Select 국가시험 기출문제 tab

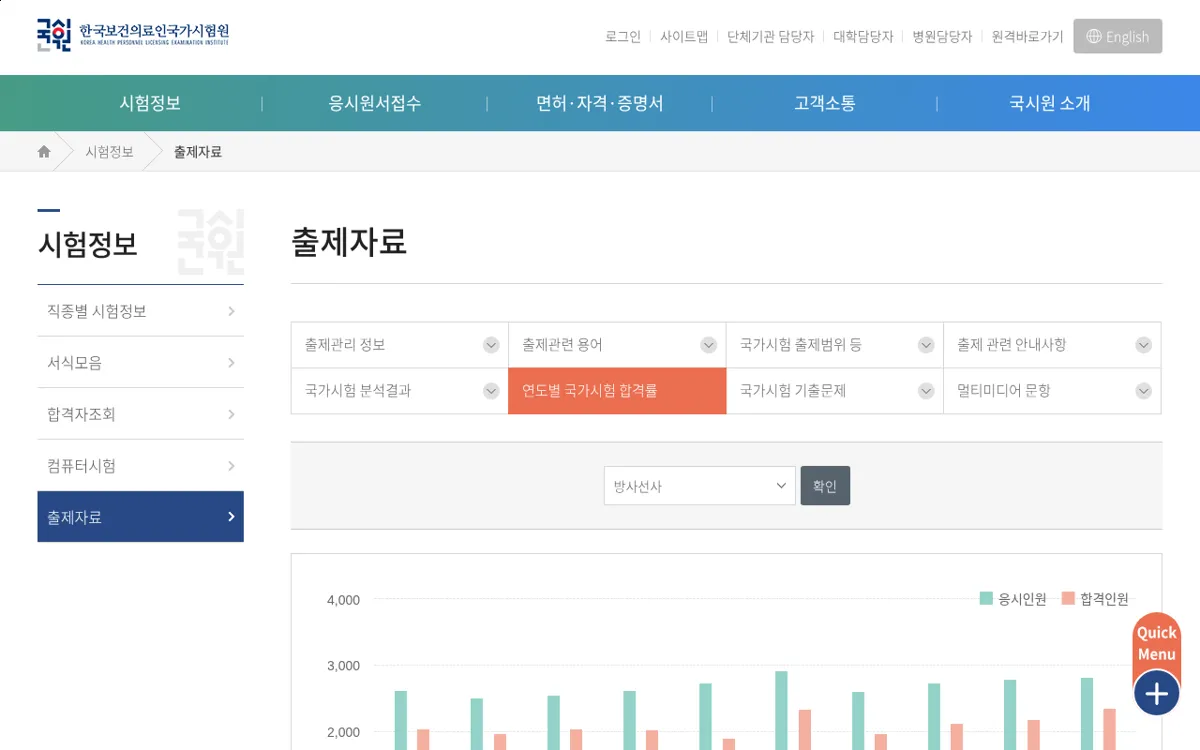[x=835, y=391]
